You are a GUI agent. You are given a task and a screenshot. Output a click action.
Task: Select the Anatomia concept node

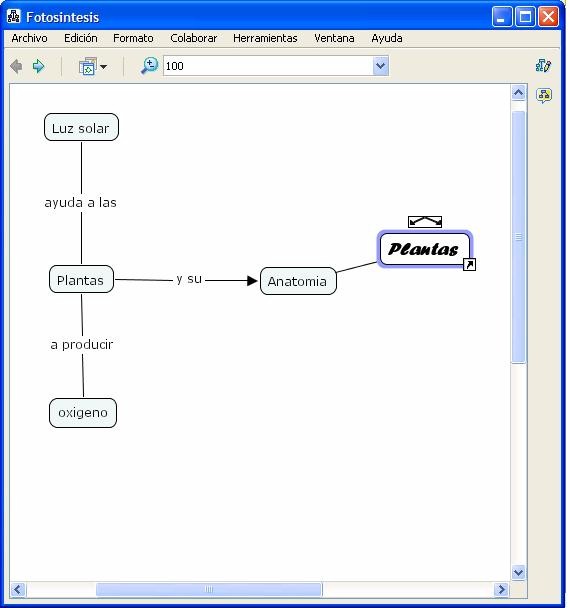point(298,281)
